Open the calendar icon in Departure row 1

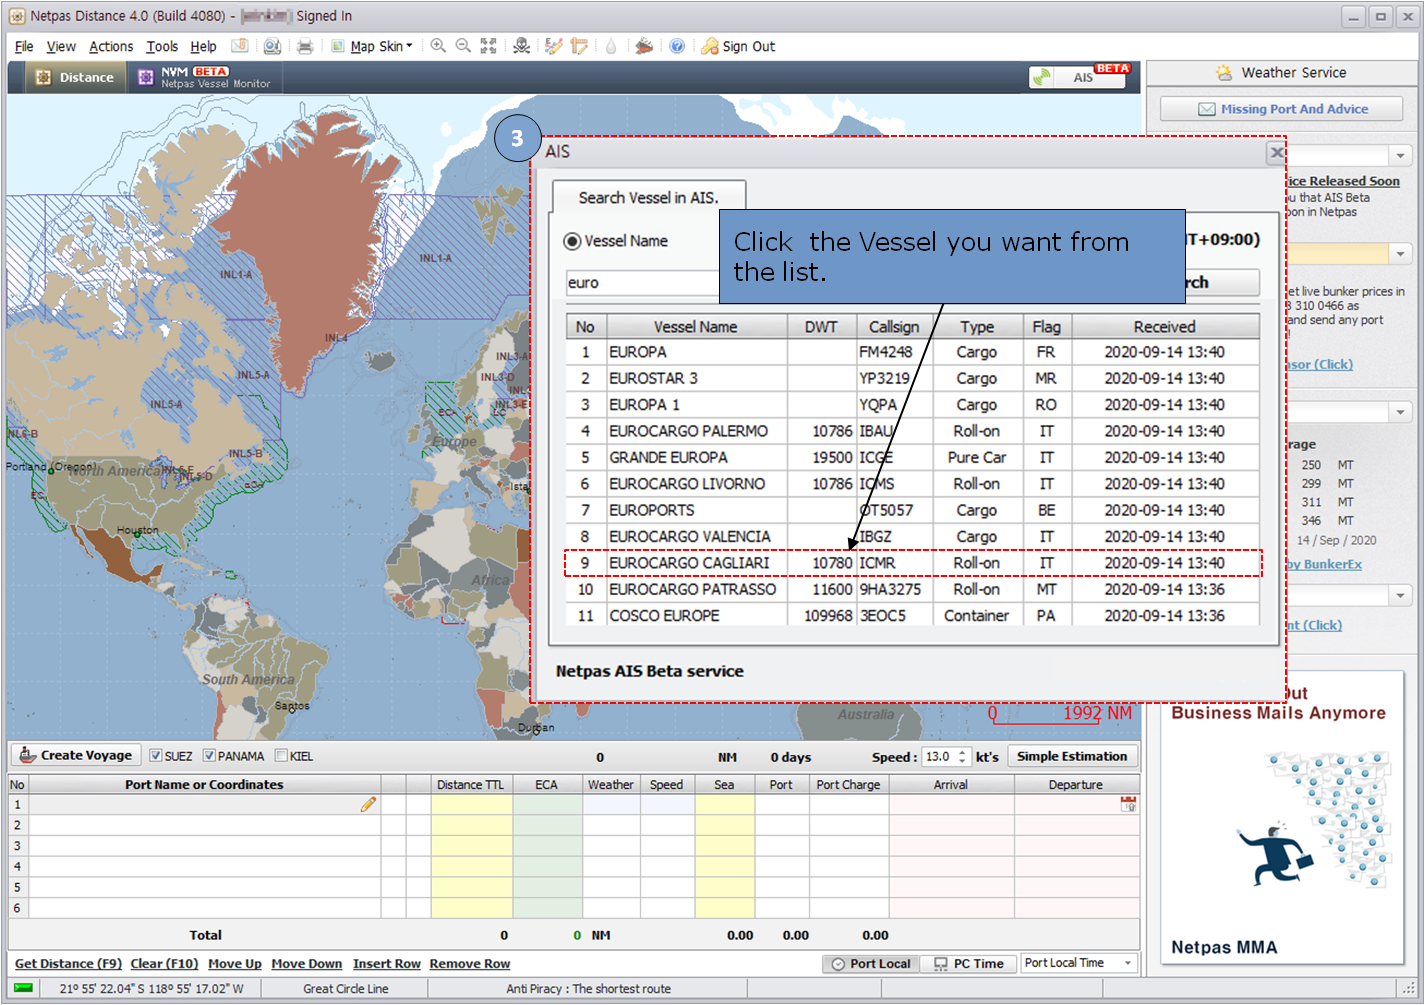click(1129, 804)
